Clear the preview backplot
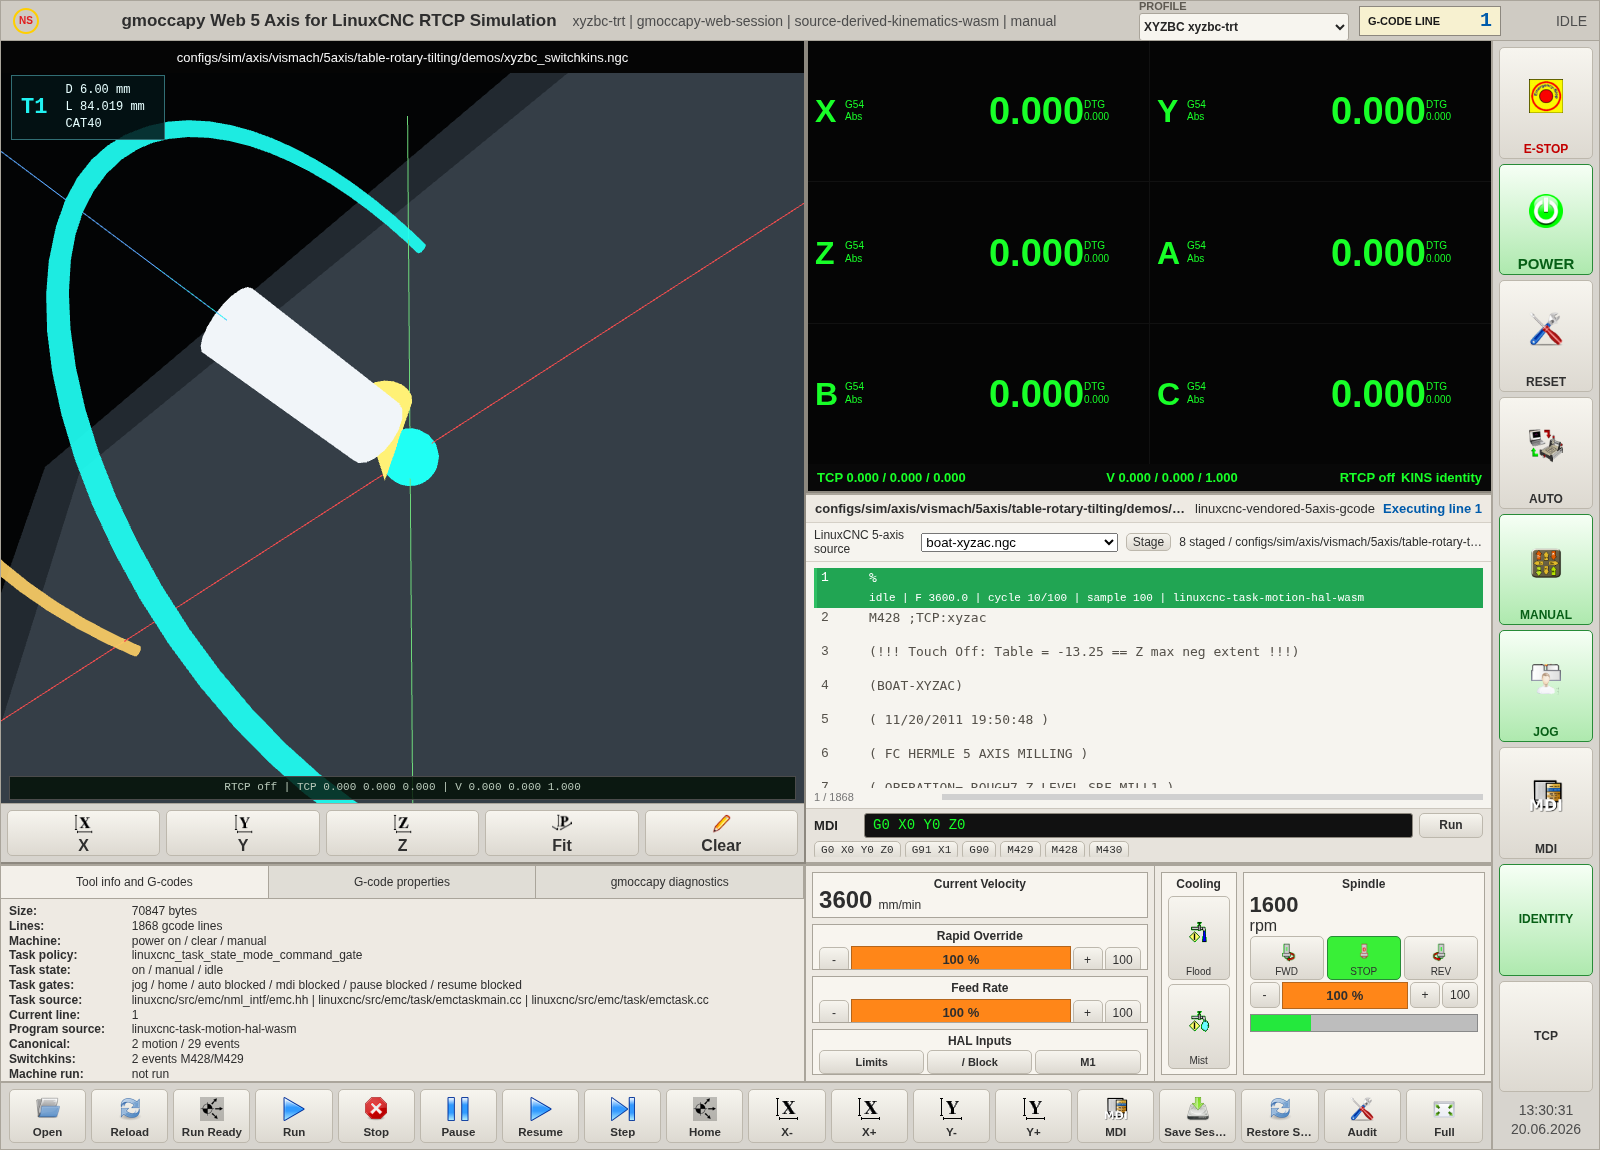 point(721,833)
